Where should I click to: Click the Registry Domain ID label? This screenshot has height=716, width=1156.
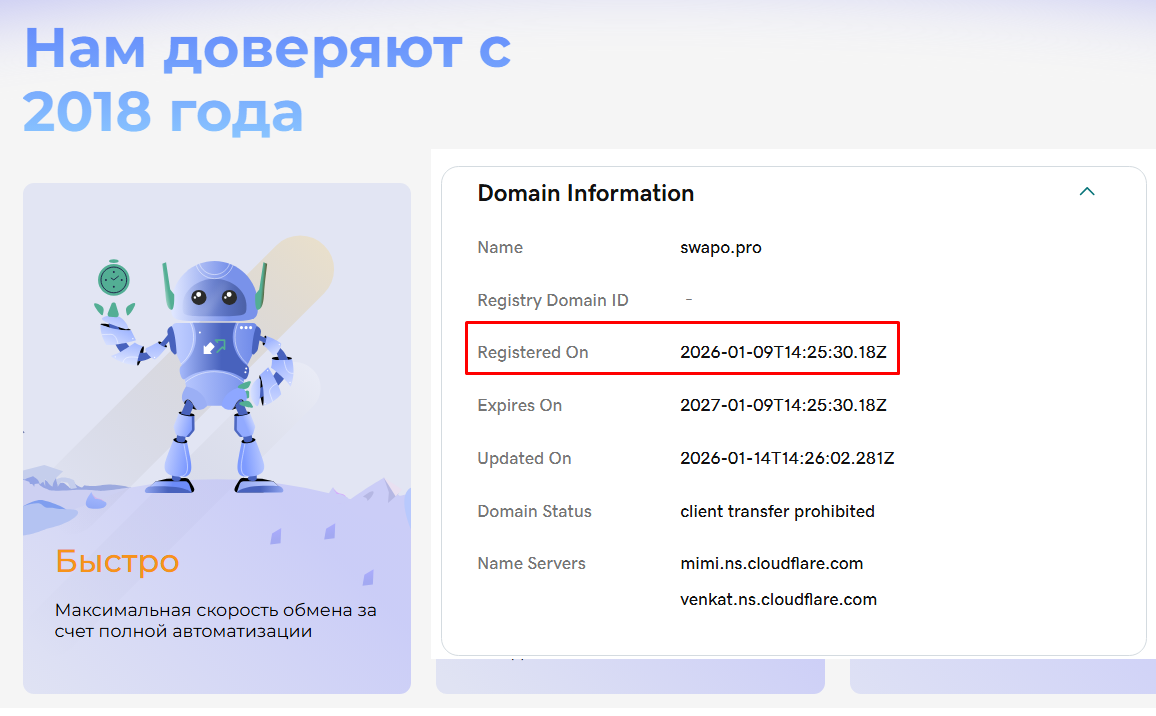pyautogui.click(x=553, y=301)
